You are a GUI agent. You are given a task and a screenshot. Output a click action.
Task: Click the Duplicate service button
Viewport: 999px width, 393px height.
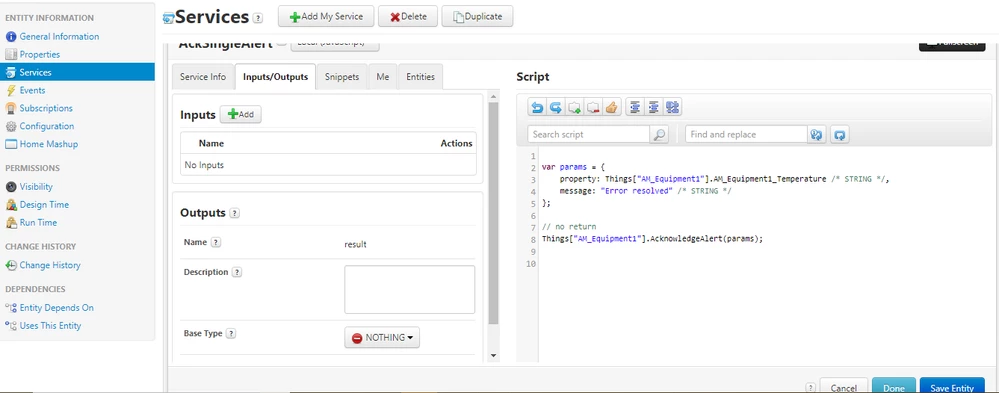tap(477, 17)
